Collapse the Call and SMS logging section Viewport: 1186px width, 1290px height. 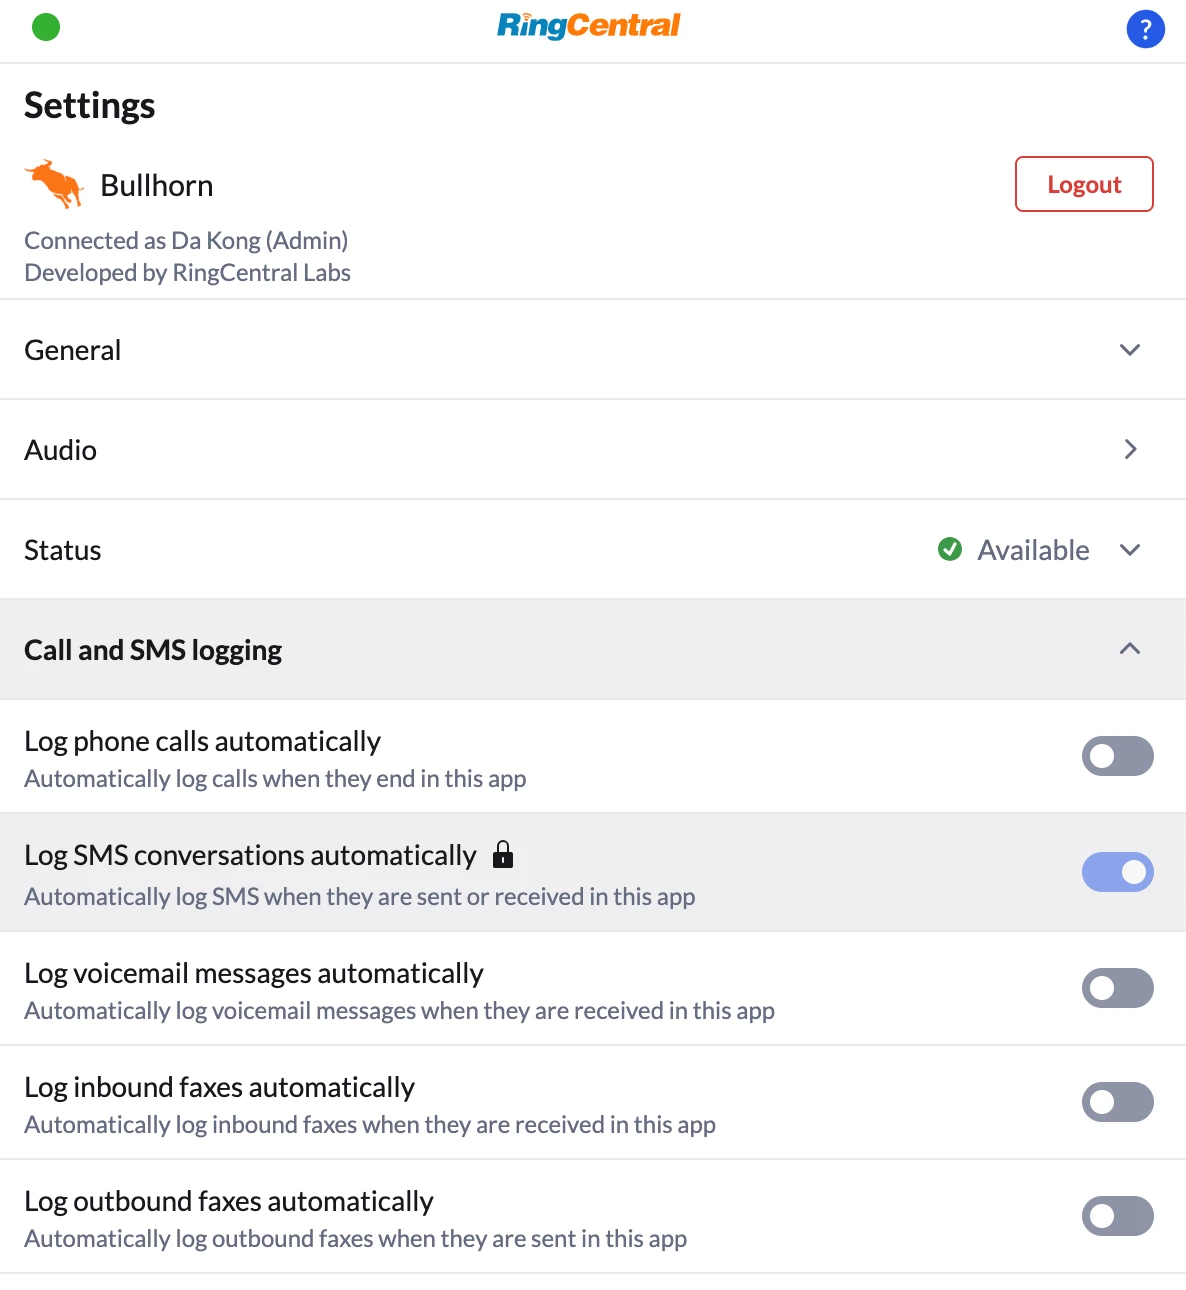coord(1130,649)
